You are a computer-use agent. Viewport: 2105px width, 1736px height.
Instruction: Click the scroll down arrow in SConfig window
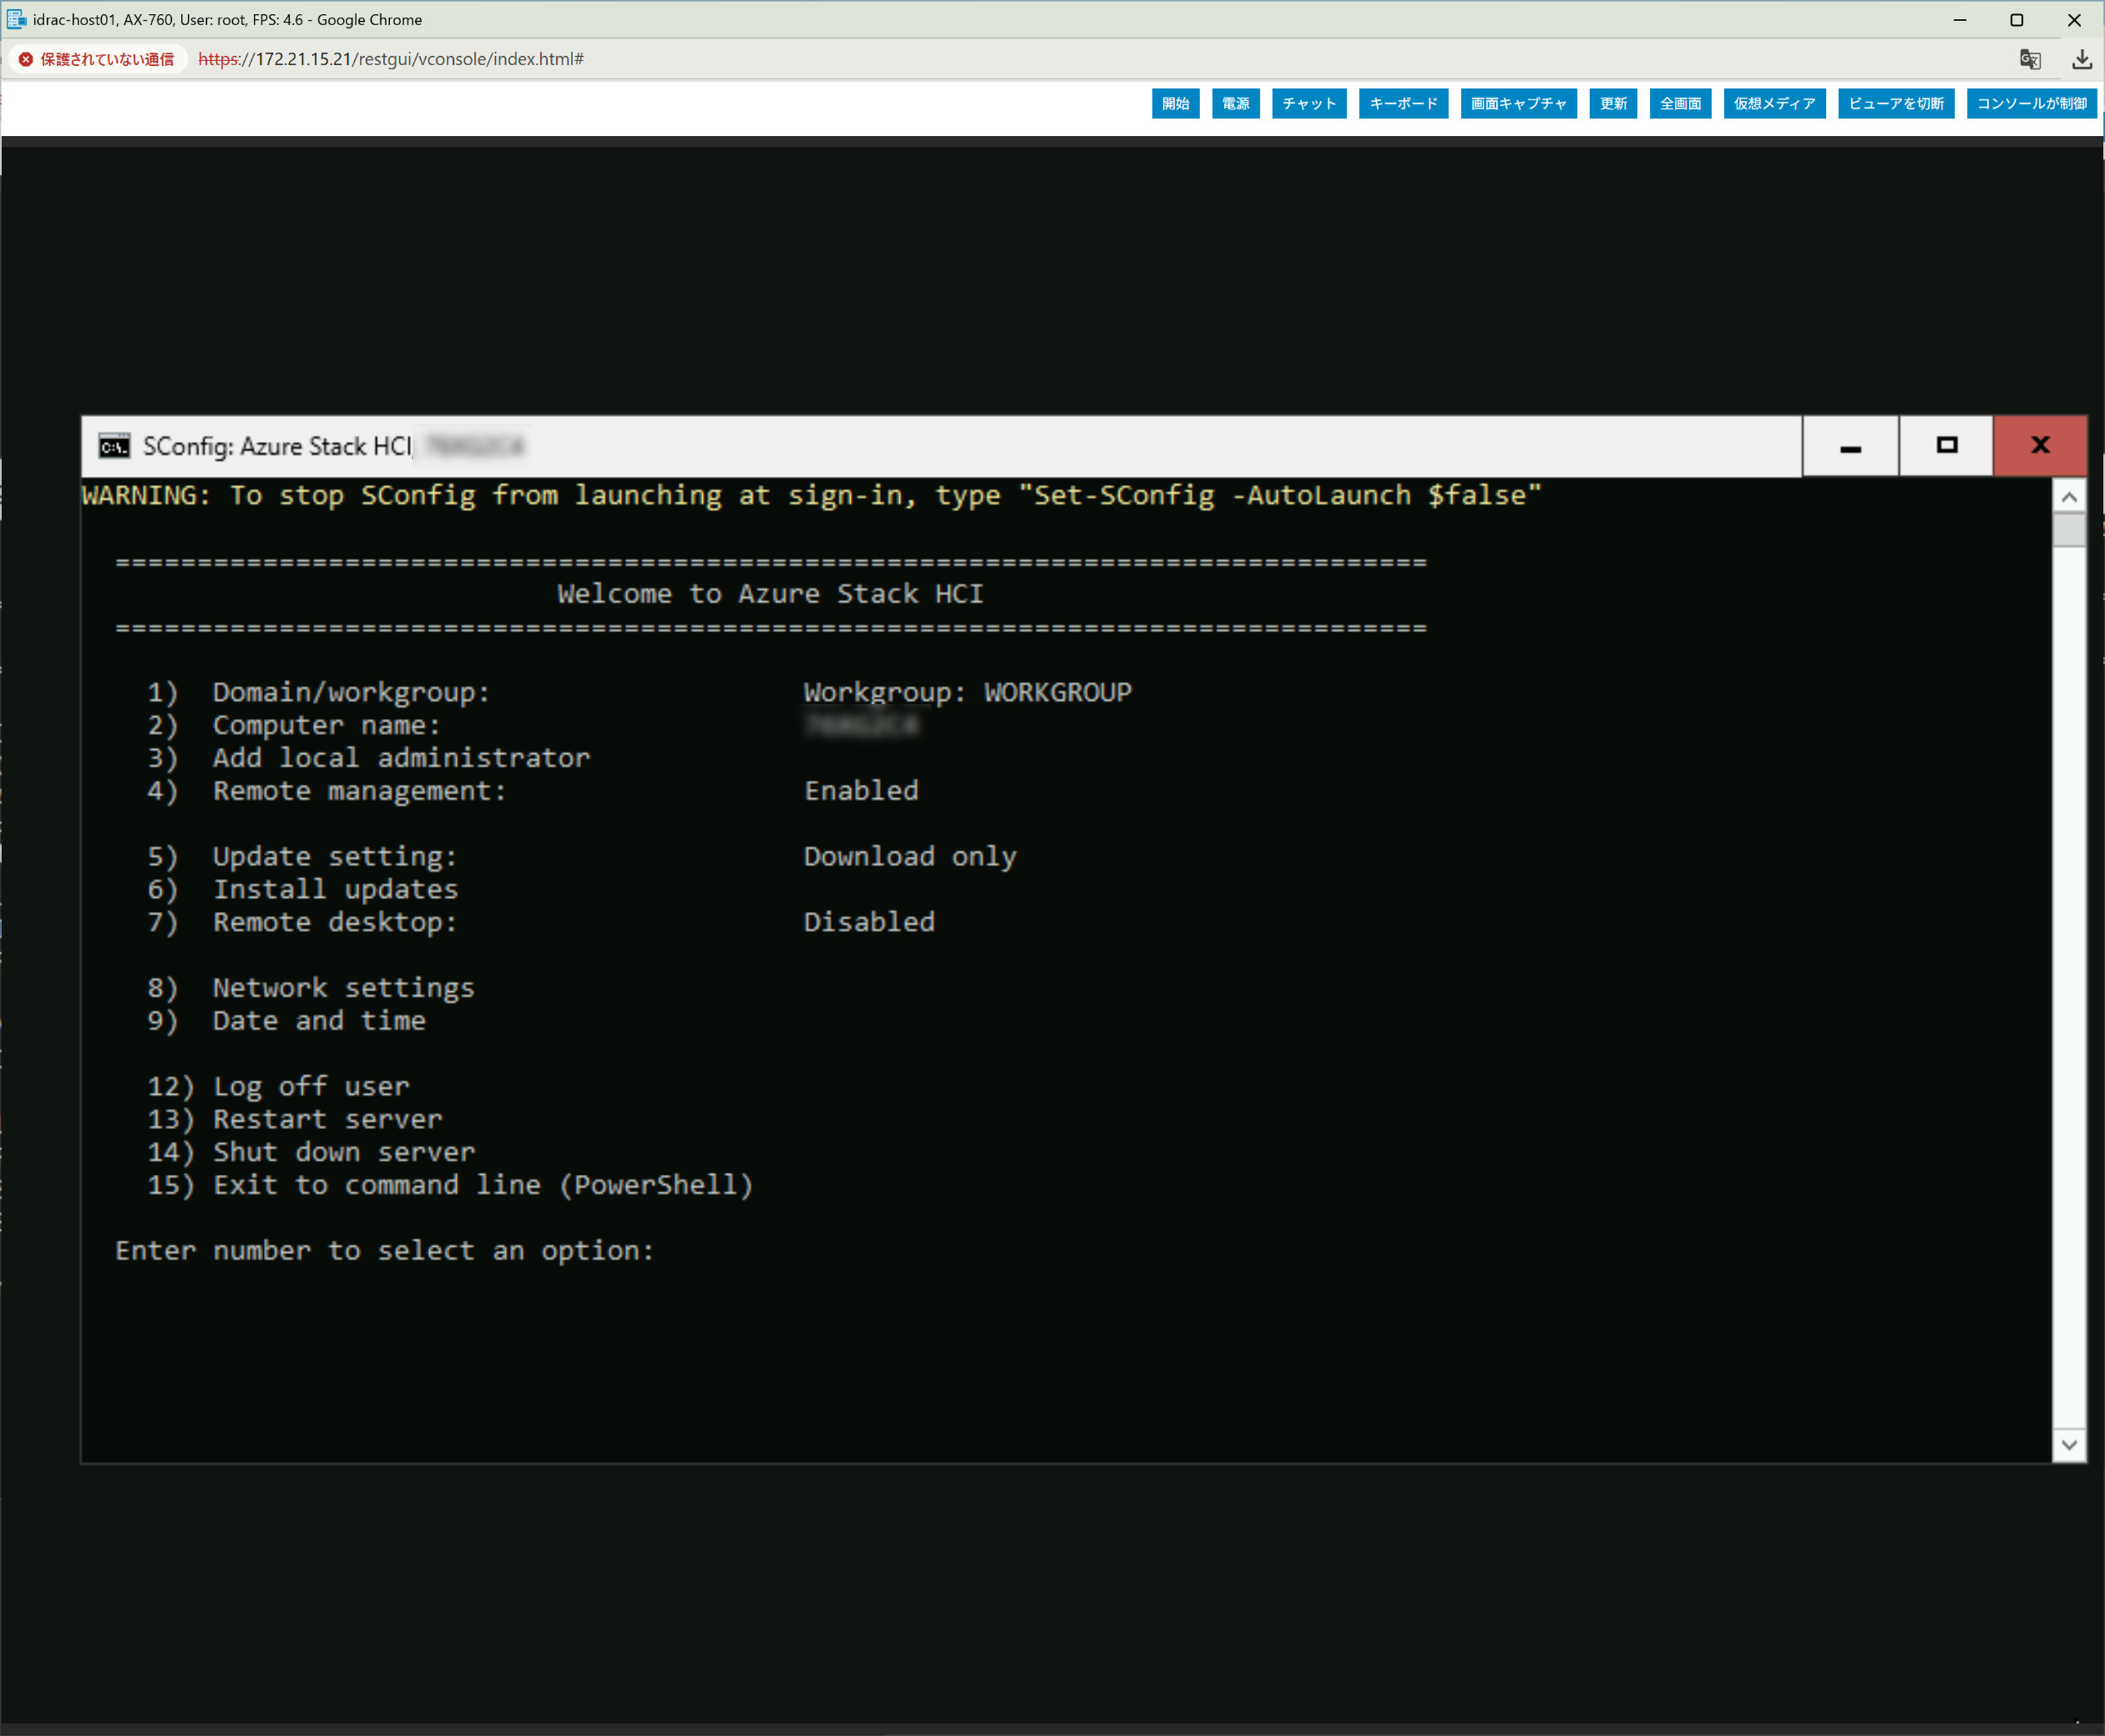click(x=2069, y=1445)
